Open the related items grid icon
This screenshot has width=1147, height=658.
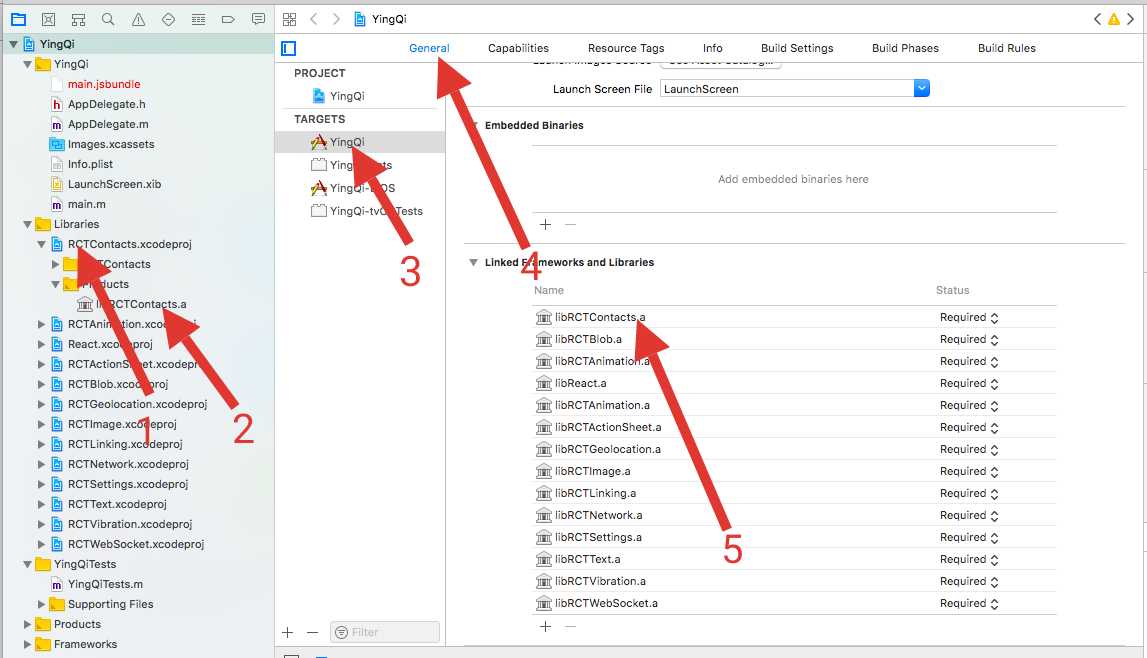(x=290, y=20)
